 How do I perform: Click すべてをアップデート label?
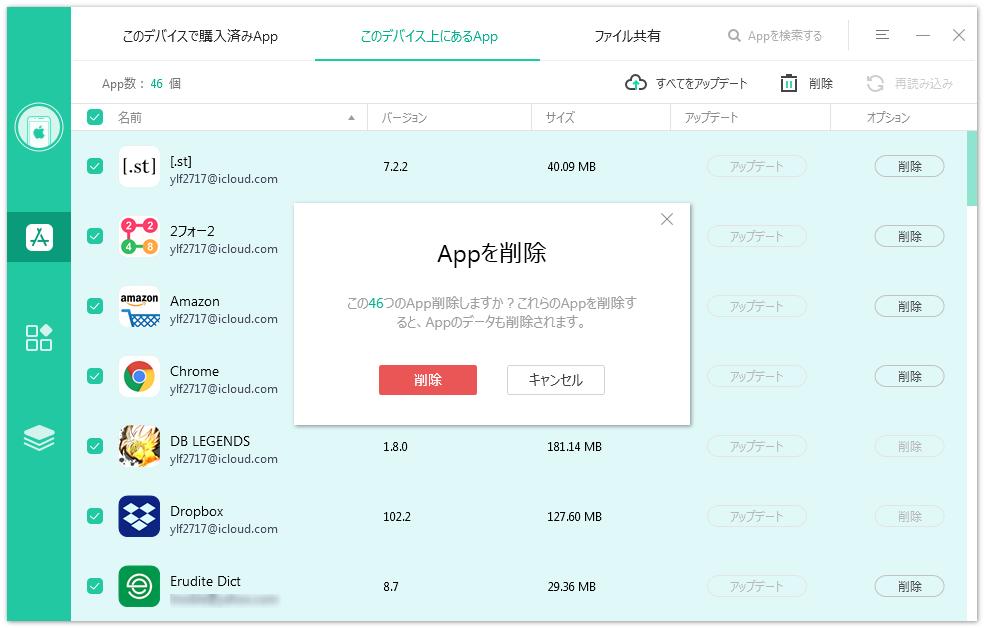(702, 83)
